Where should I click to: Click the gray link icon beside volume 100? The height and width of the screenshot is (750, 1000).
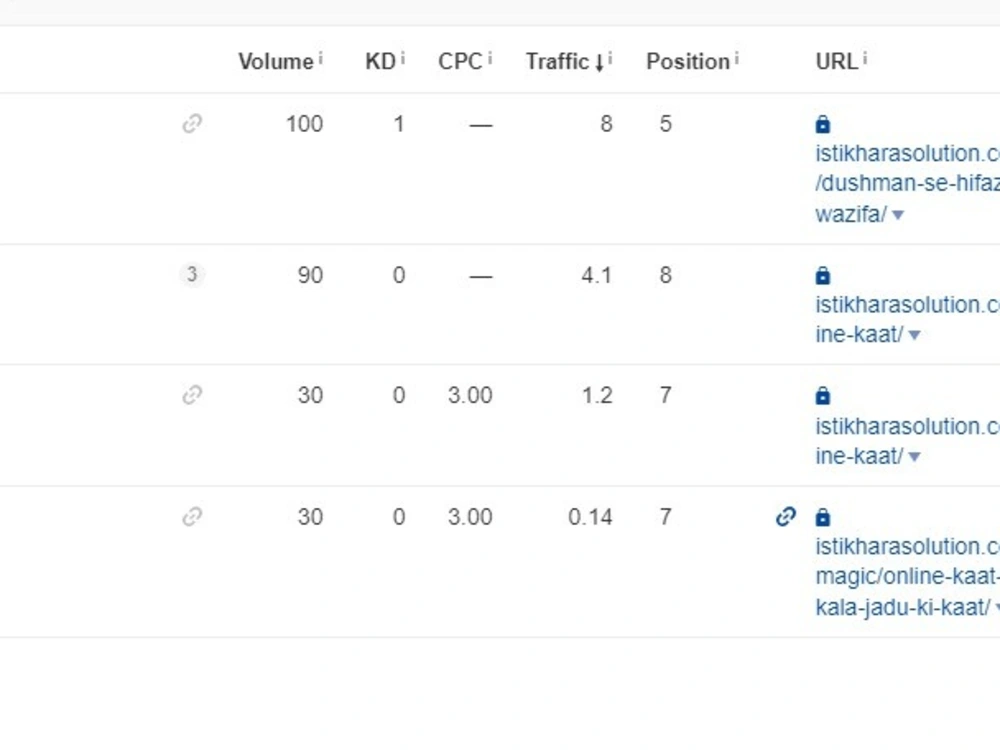point(192,123)
